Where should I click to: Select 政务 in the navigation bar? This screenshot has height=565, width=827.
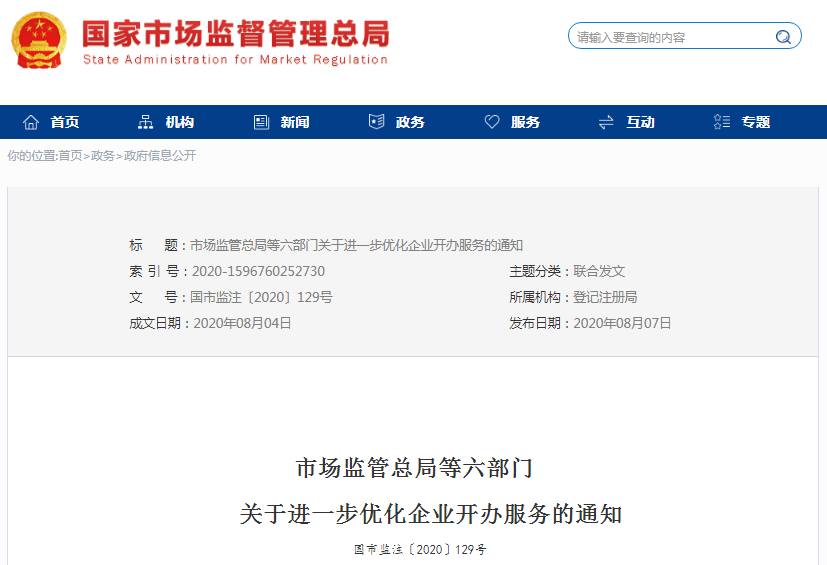pos(410,122)
